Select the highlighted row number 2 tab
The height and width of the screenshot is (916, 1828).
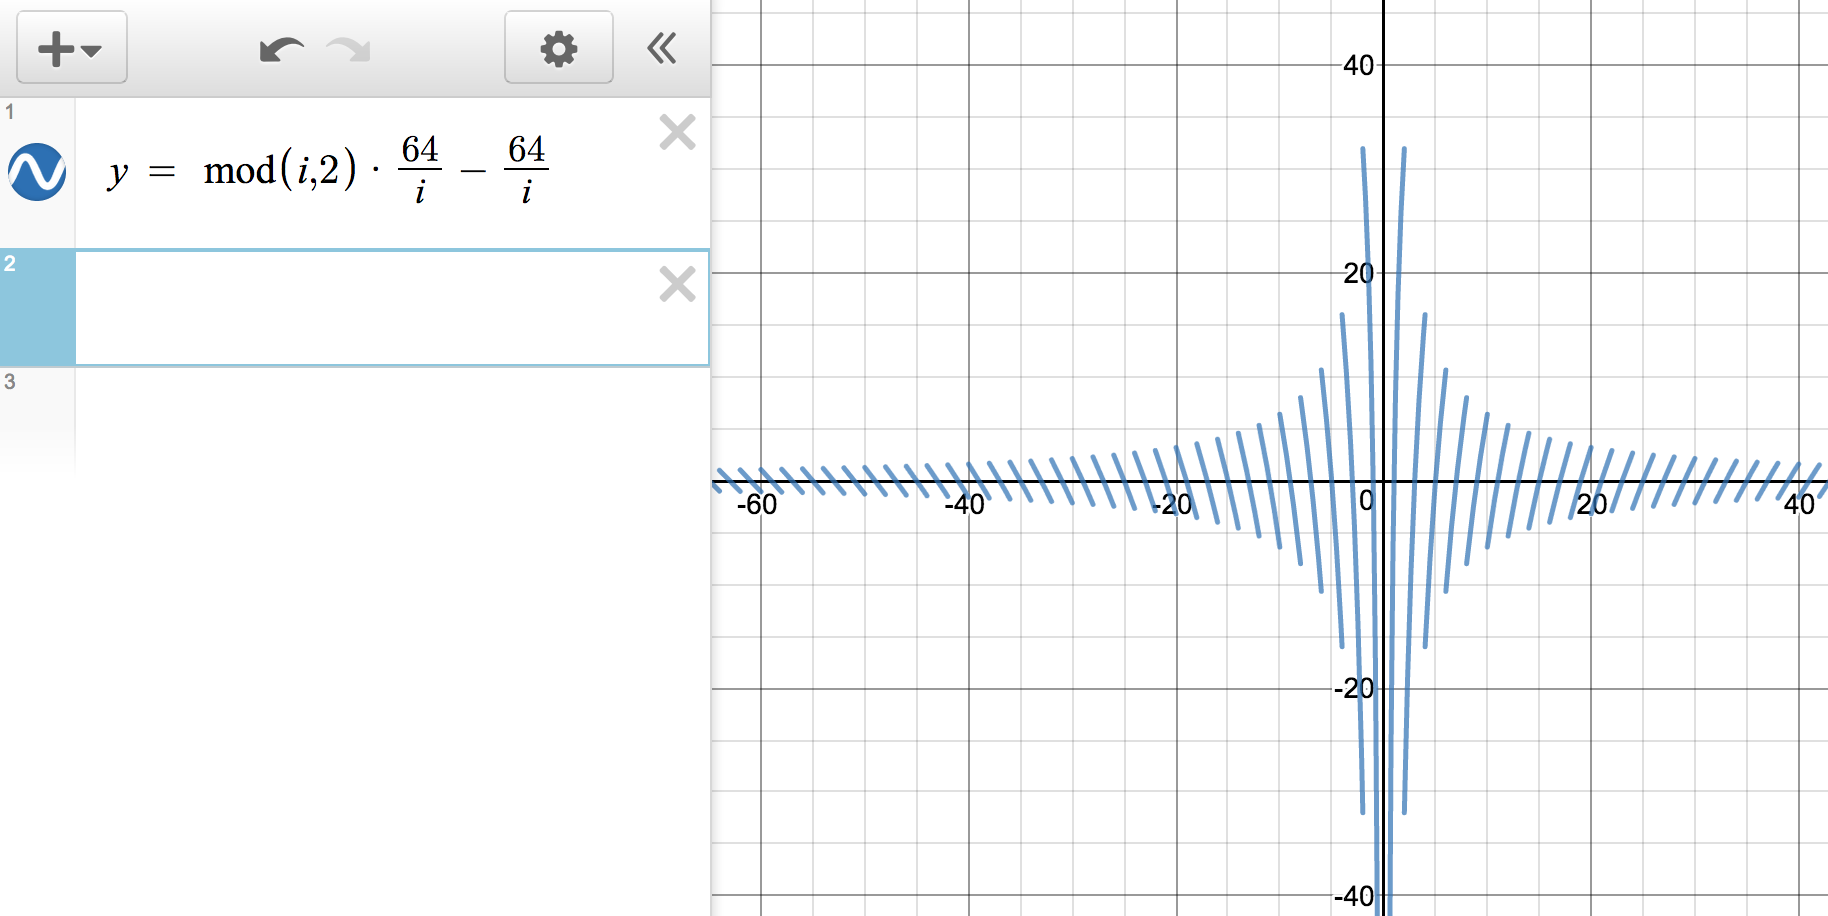[x=37, y=308]
